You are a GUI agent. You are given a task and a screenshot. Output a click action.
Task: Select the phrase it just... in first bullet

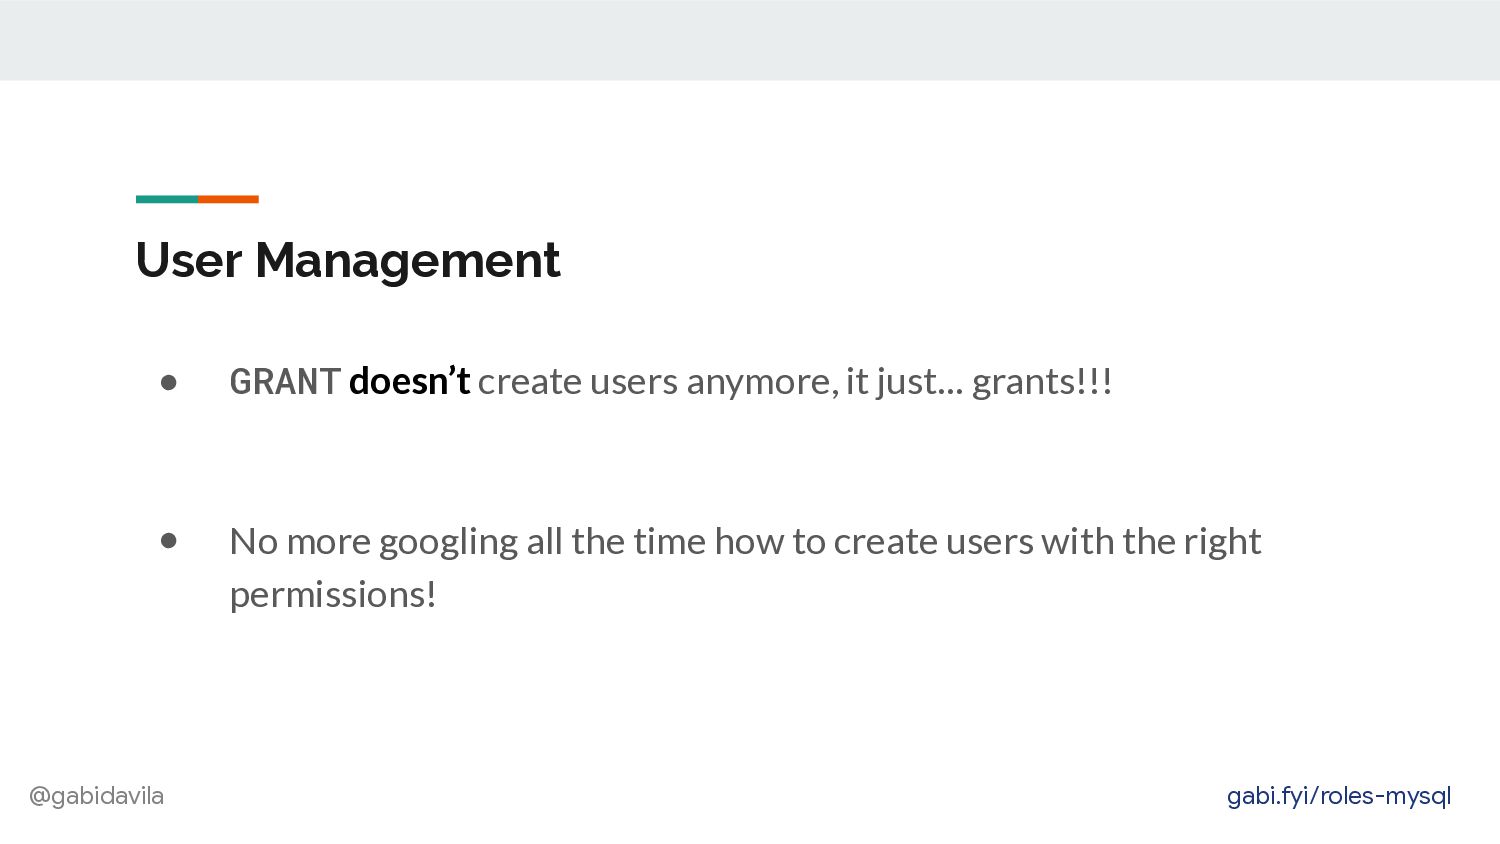904,382
